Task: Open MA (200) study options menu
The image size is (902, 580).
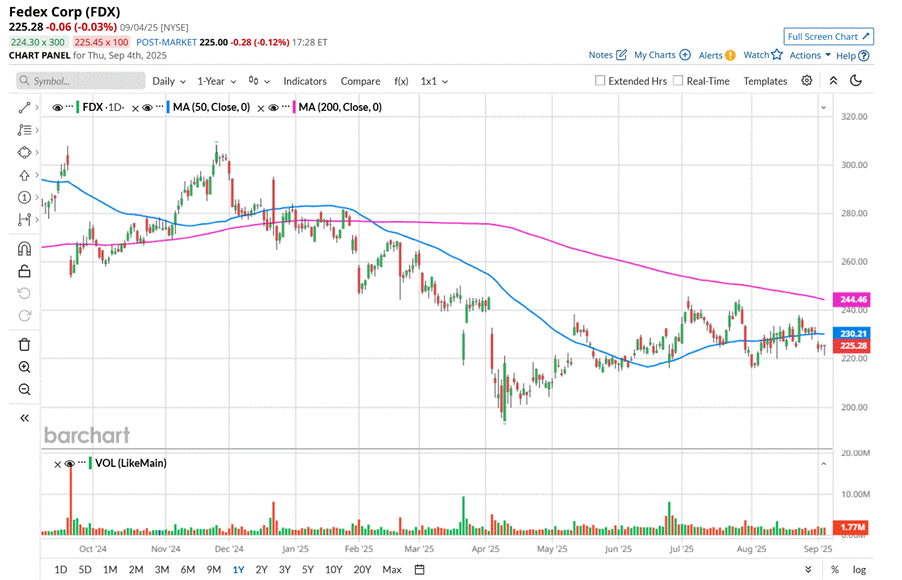Action: tap(285, 106)
